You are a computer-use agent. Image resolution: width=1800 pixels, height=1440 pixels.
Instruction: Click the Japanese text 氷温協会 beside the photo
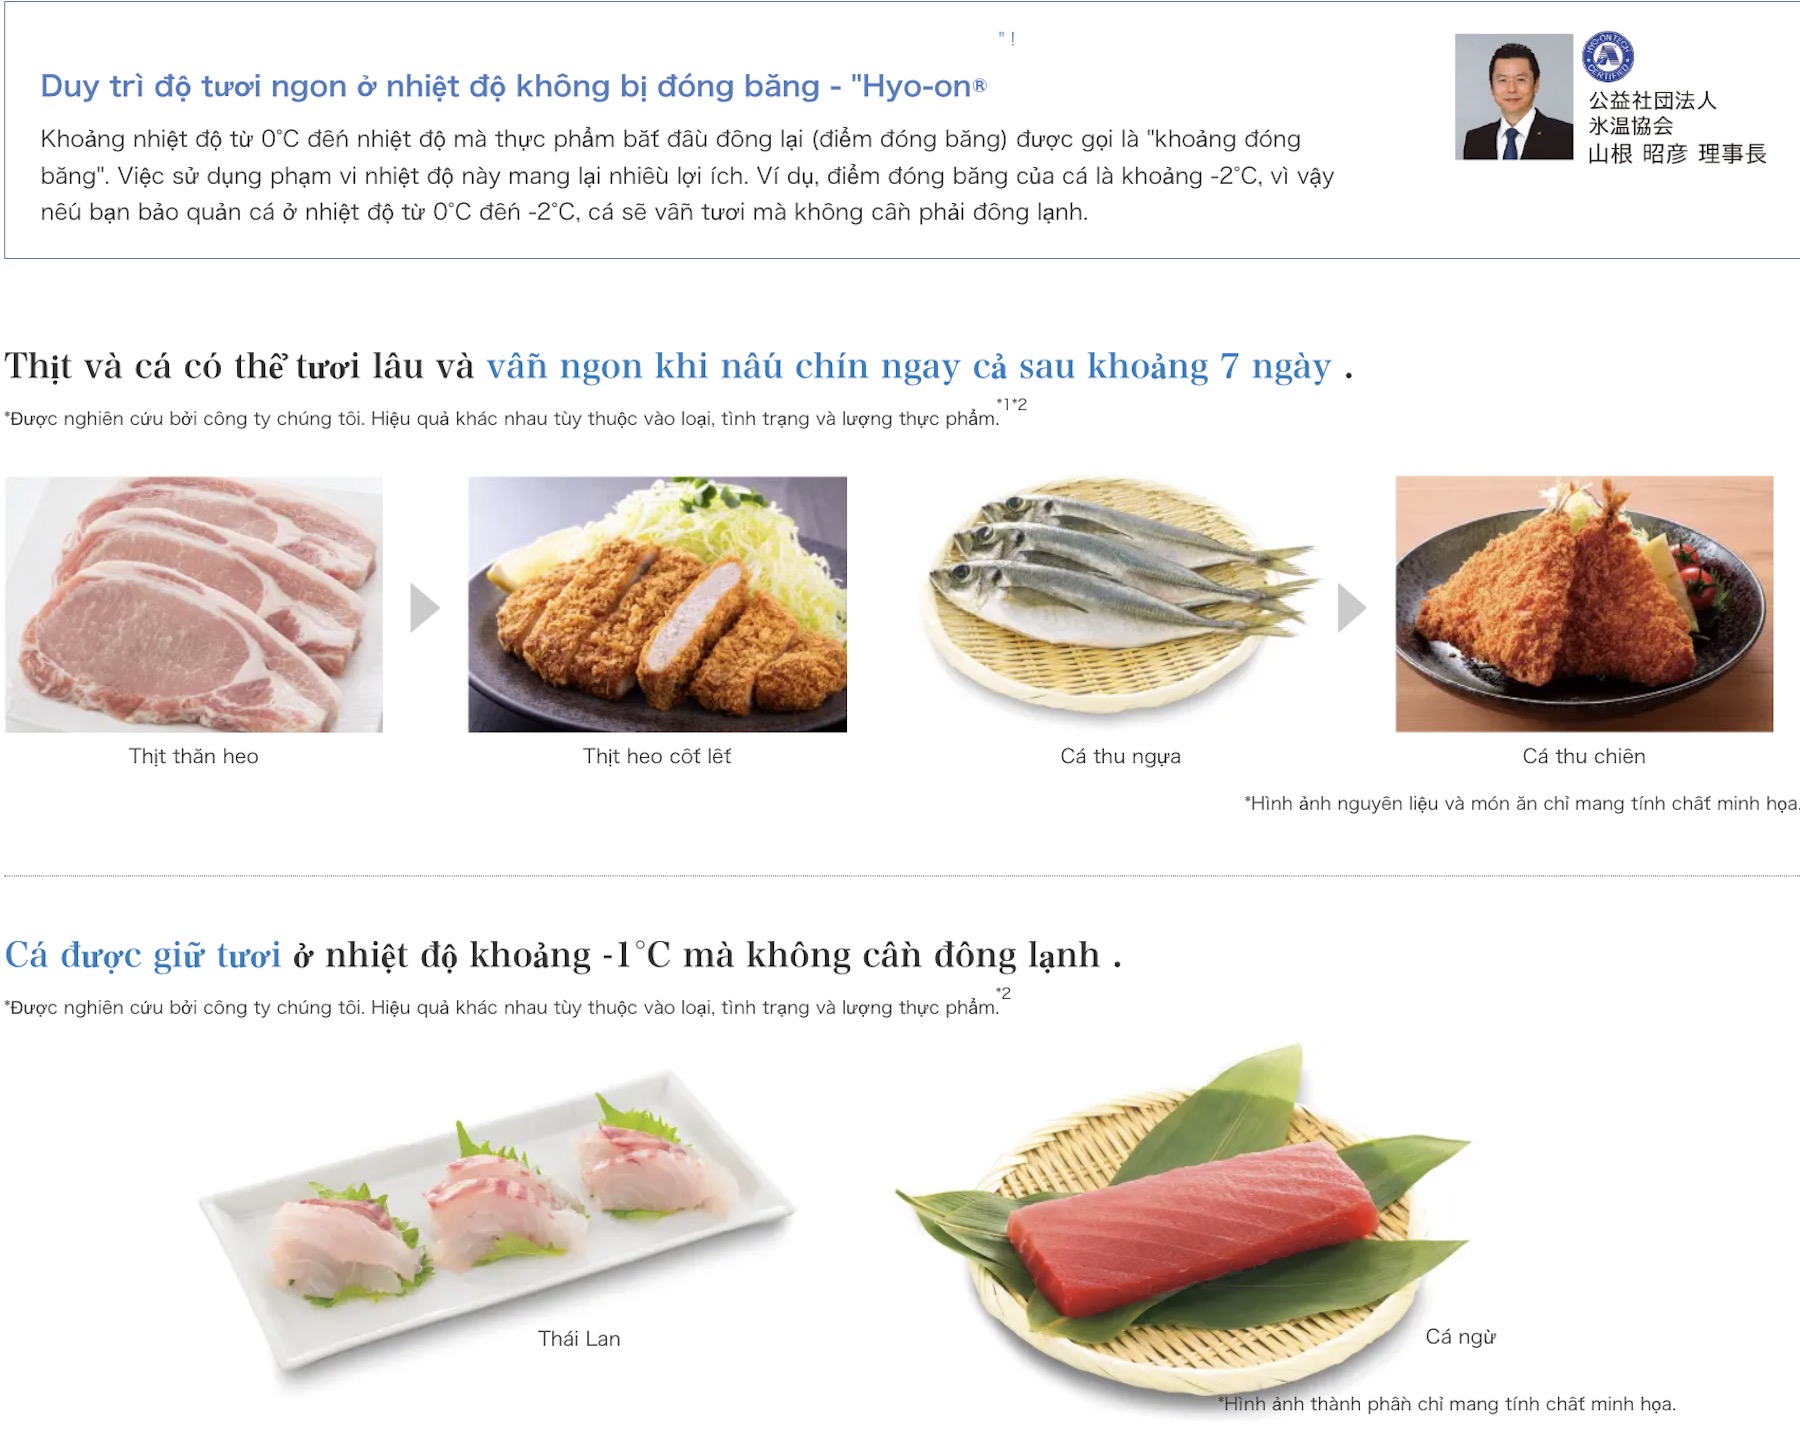[1631, 126]
